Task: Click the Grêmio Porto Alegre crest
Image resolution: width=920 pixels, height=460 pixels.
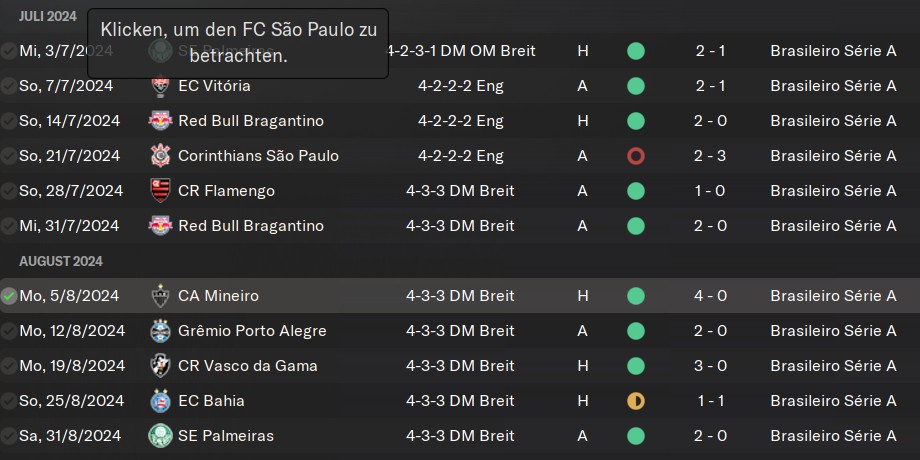Action: click(x=160, y=331)
